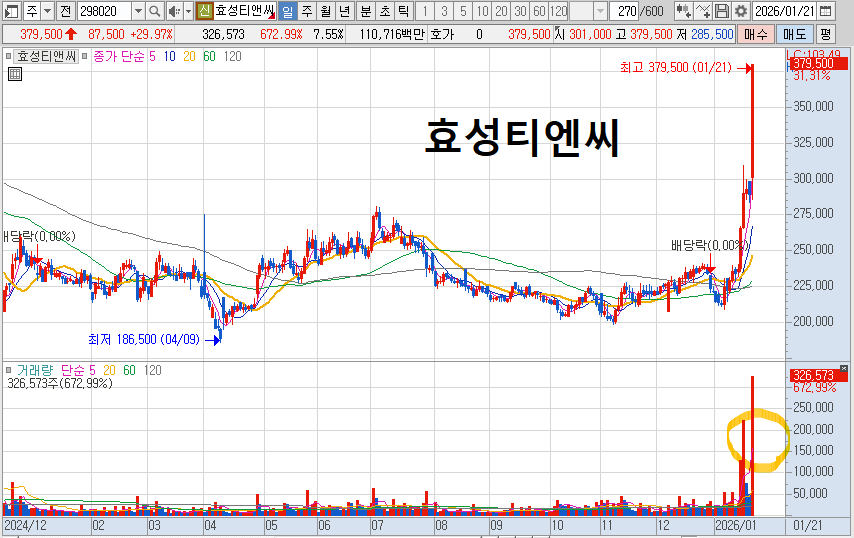Toggle the left side panel icon
This screenshot has width=854, height=538.
click(11, 11)
